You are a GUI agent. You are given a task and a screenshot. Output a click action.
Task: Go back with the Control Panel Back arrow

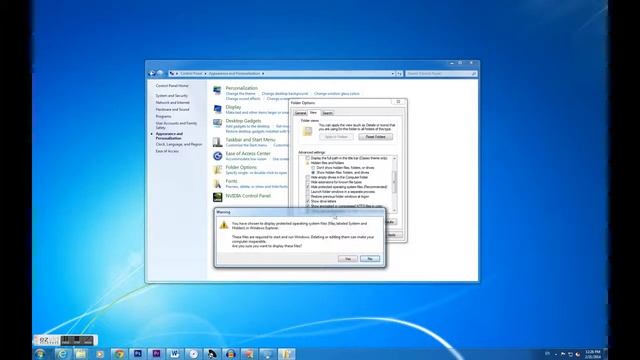(152, 73)
